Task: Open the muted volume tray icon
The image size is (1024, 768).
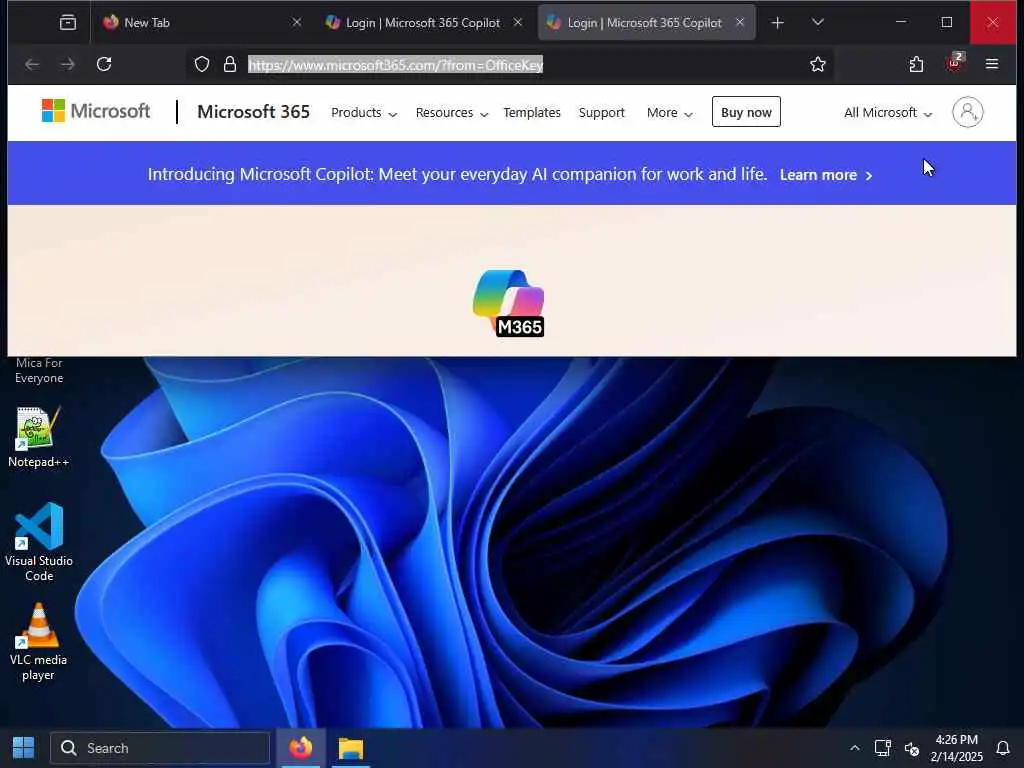Action: tap(912, 748)
